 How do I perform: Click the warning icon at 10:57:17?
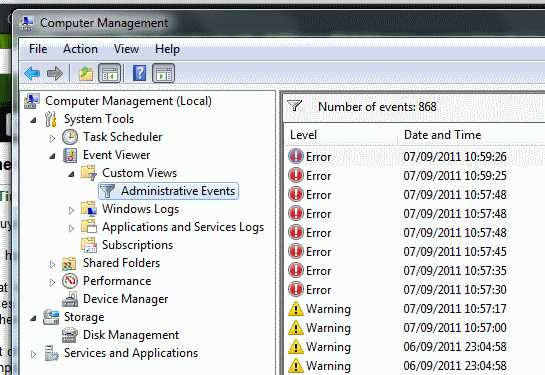point(296,308)
